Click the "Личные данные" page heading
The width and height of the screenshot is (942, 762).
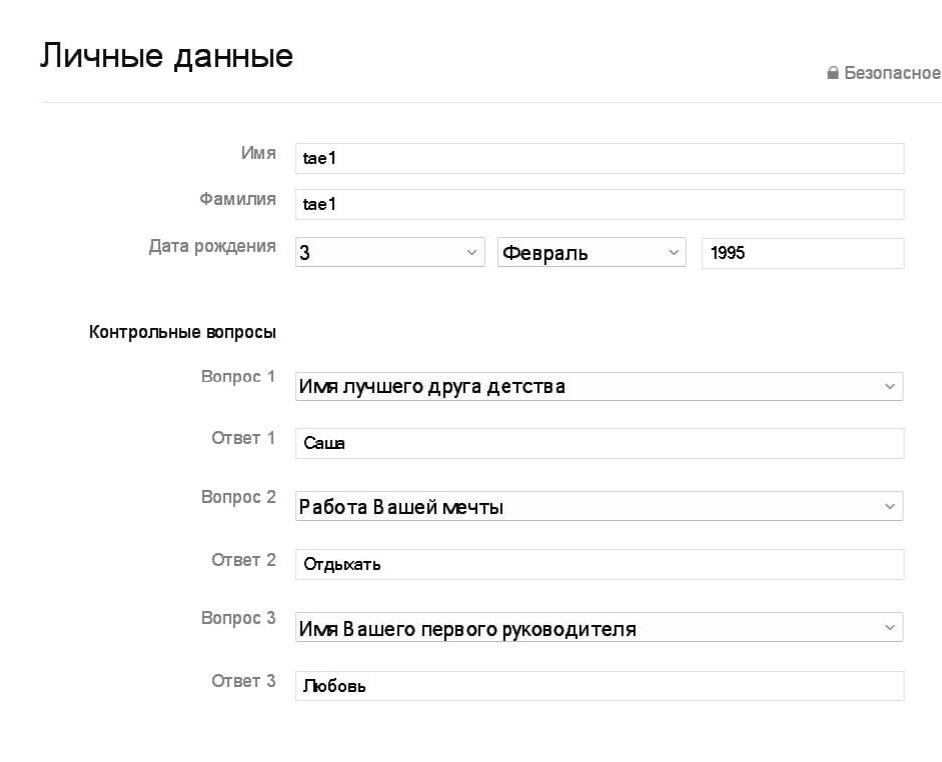click(166, 56)
